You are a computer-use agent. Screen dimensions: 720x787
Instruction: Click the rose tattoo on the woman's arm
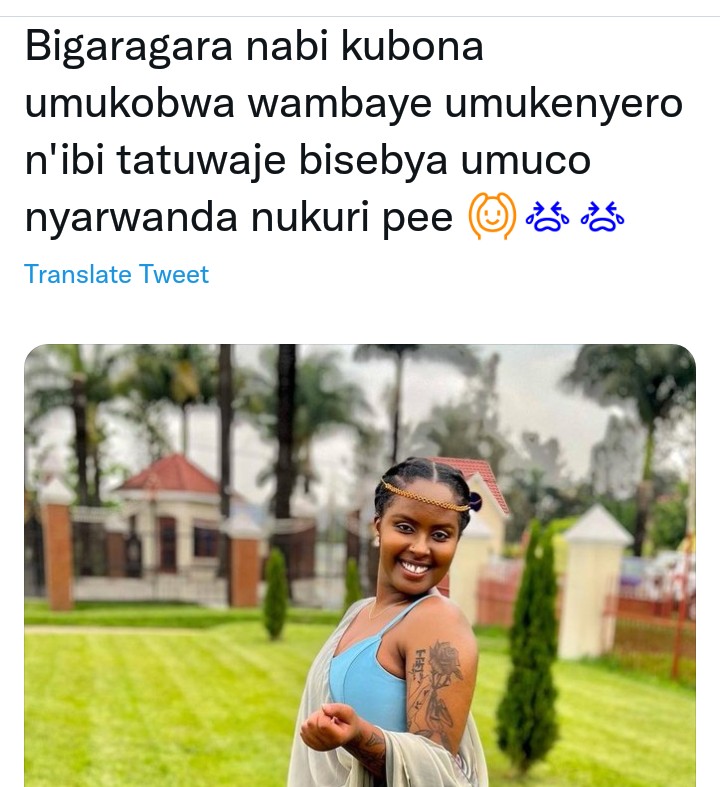[446, 662]
